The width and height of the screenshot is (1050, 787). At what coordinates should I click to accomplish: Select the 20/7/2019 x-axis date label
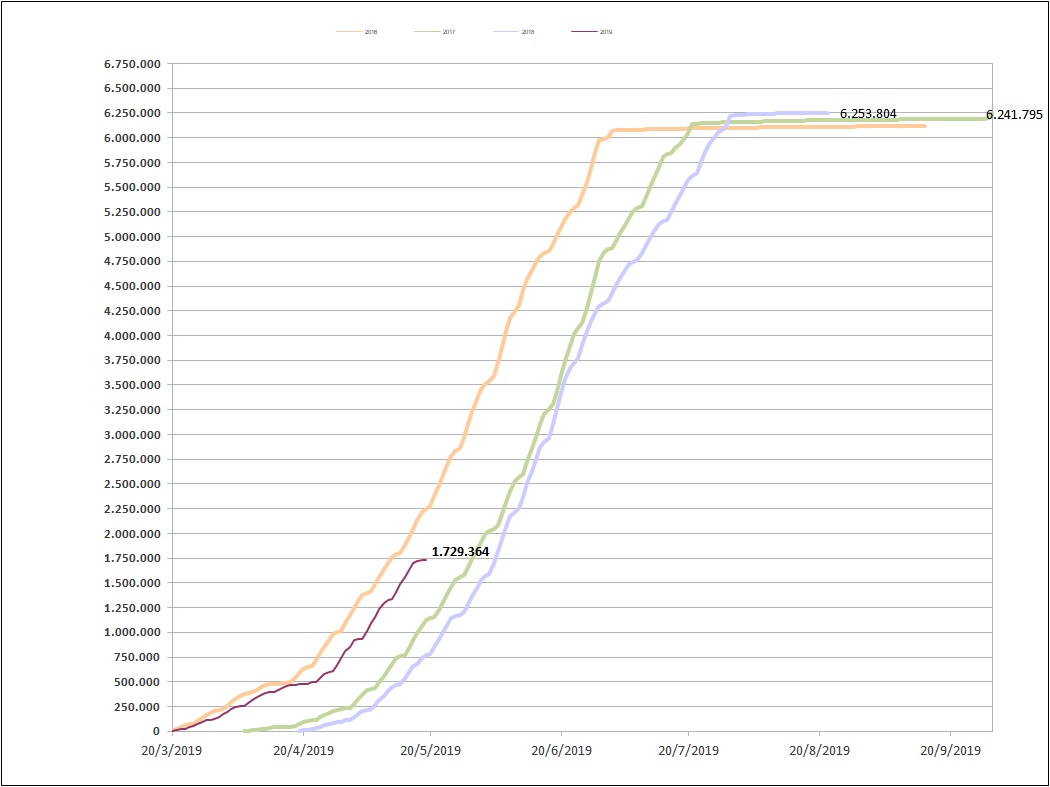tap(689, 748)
